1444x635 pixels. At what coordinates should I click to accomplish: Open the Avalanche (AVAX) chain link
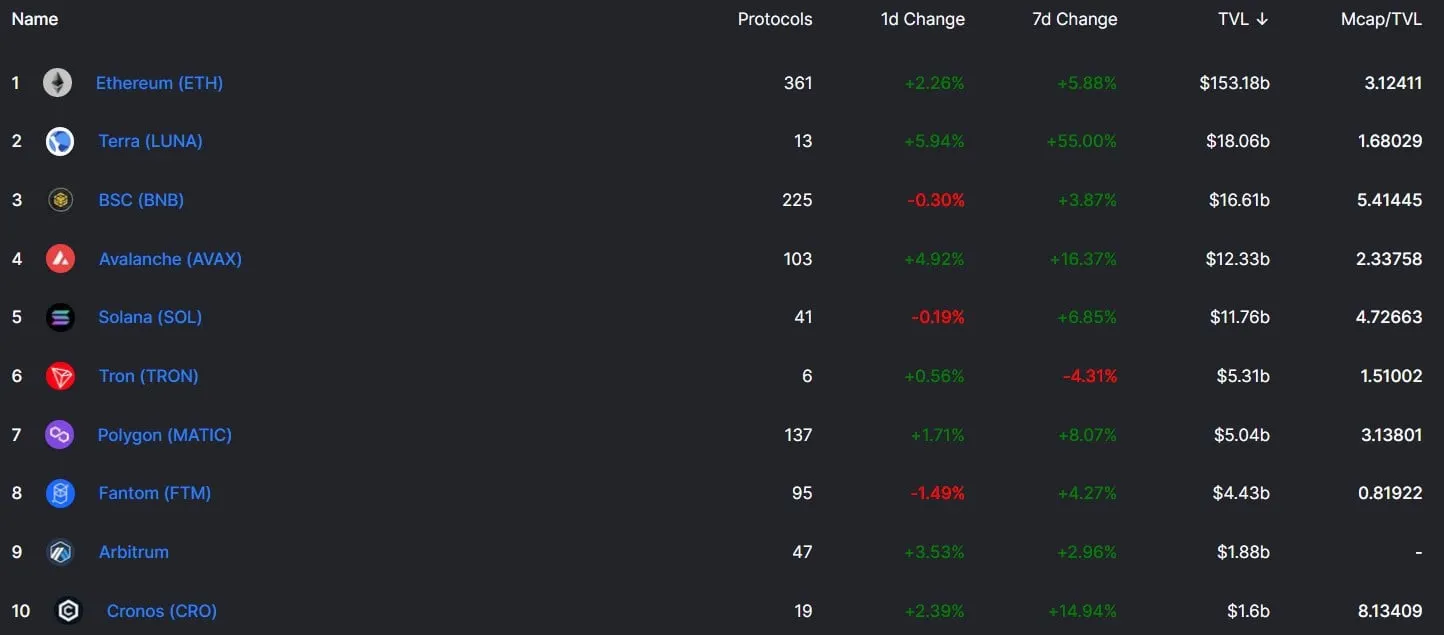170,259
